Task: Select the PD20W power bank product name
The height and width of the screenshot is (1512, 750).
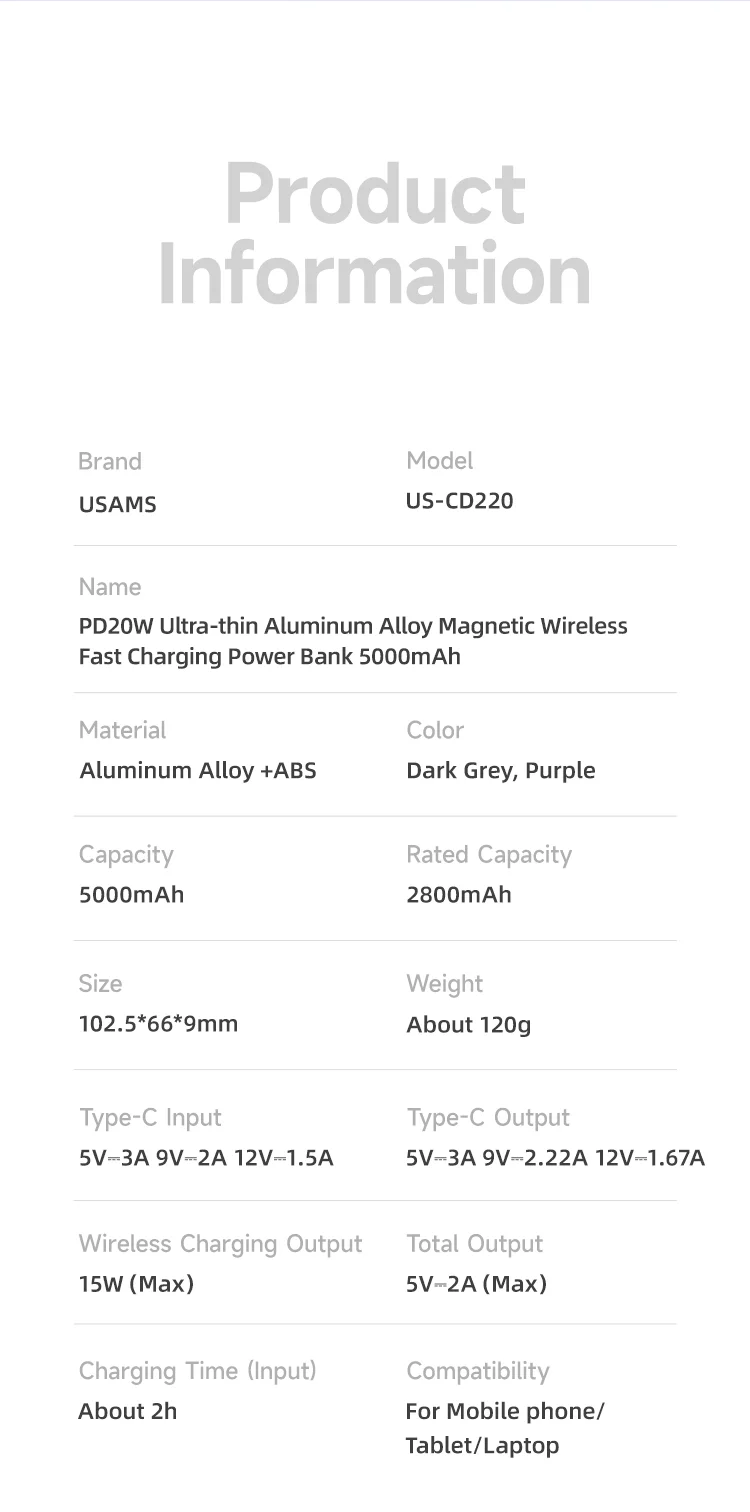Action: (353, 642)
